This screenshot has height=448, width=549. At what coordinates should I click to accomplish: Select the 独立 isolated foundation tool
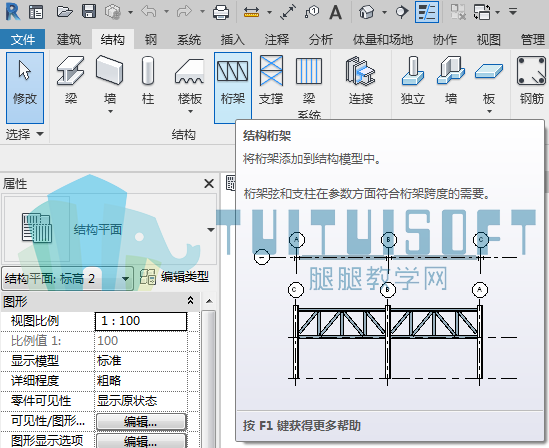(x=413, y=80)
